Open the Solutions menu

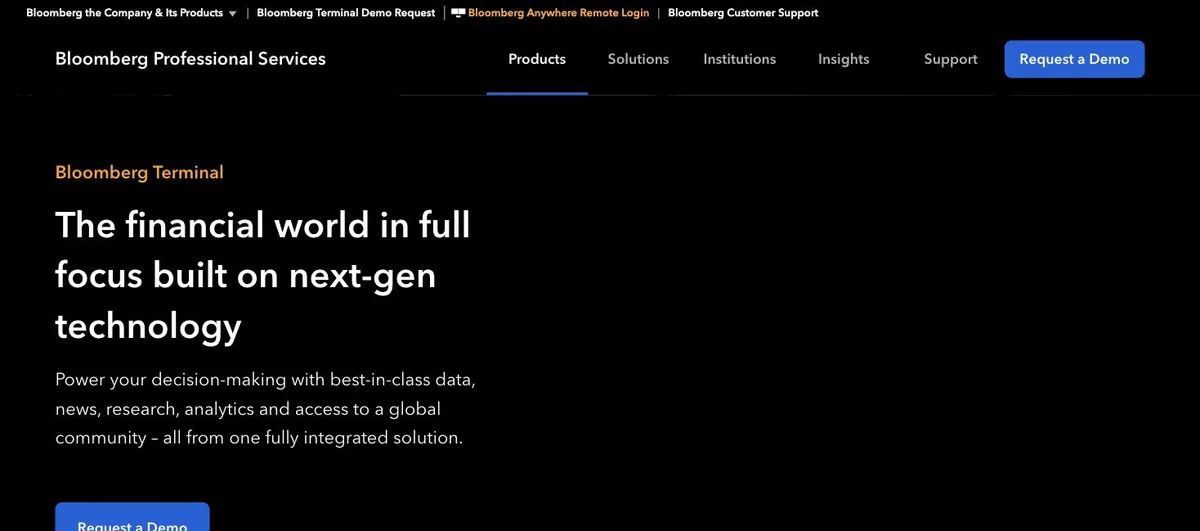click(638, 59)
